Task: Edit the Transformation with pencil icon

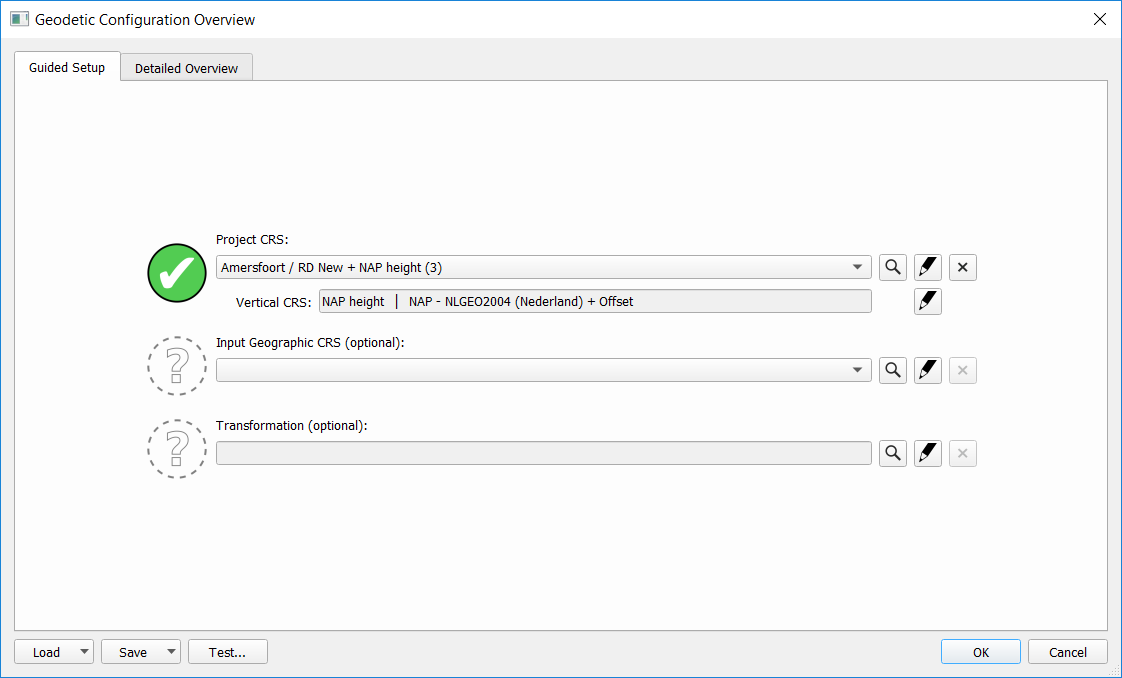Action: click(928, 453)
